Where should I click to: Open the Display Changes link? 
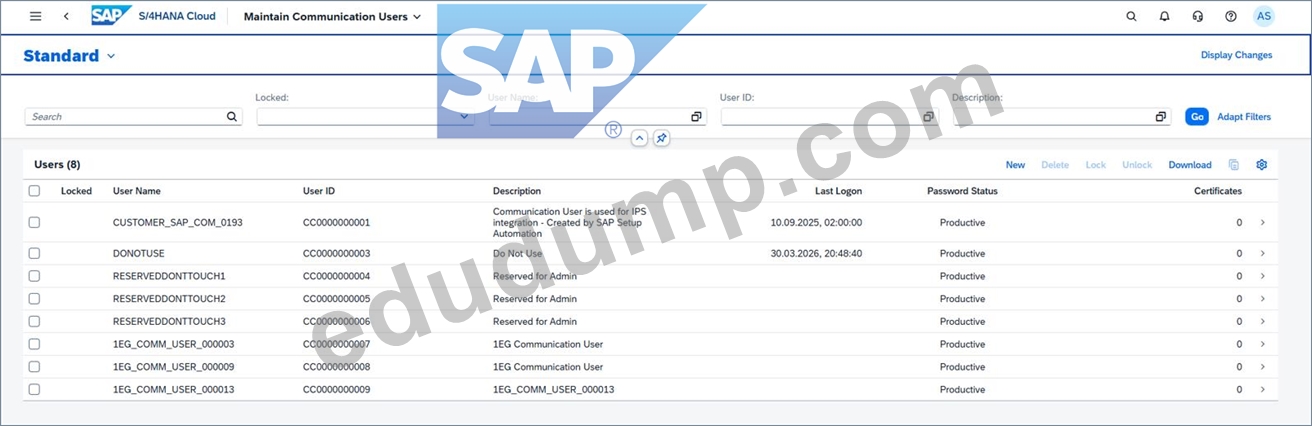pyautogui.click(x=1236, y=55)
